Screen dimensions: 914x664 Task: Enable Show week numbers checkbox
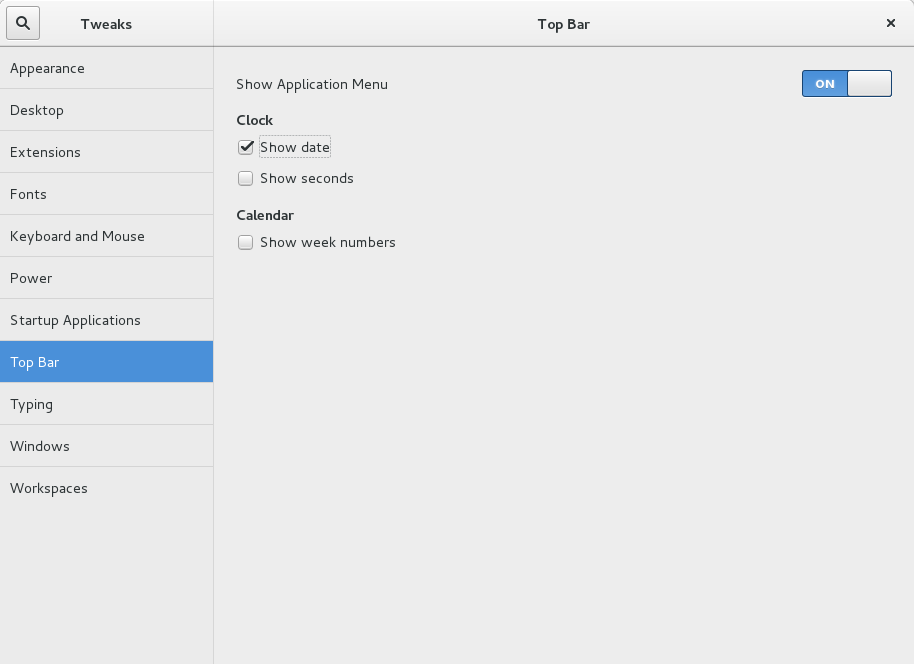(x=245, y=242)
